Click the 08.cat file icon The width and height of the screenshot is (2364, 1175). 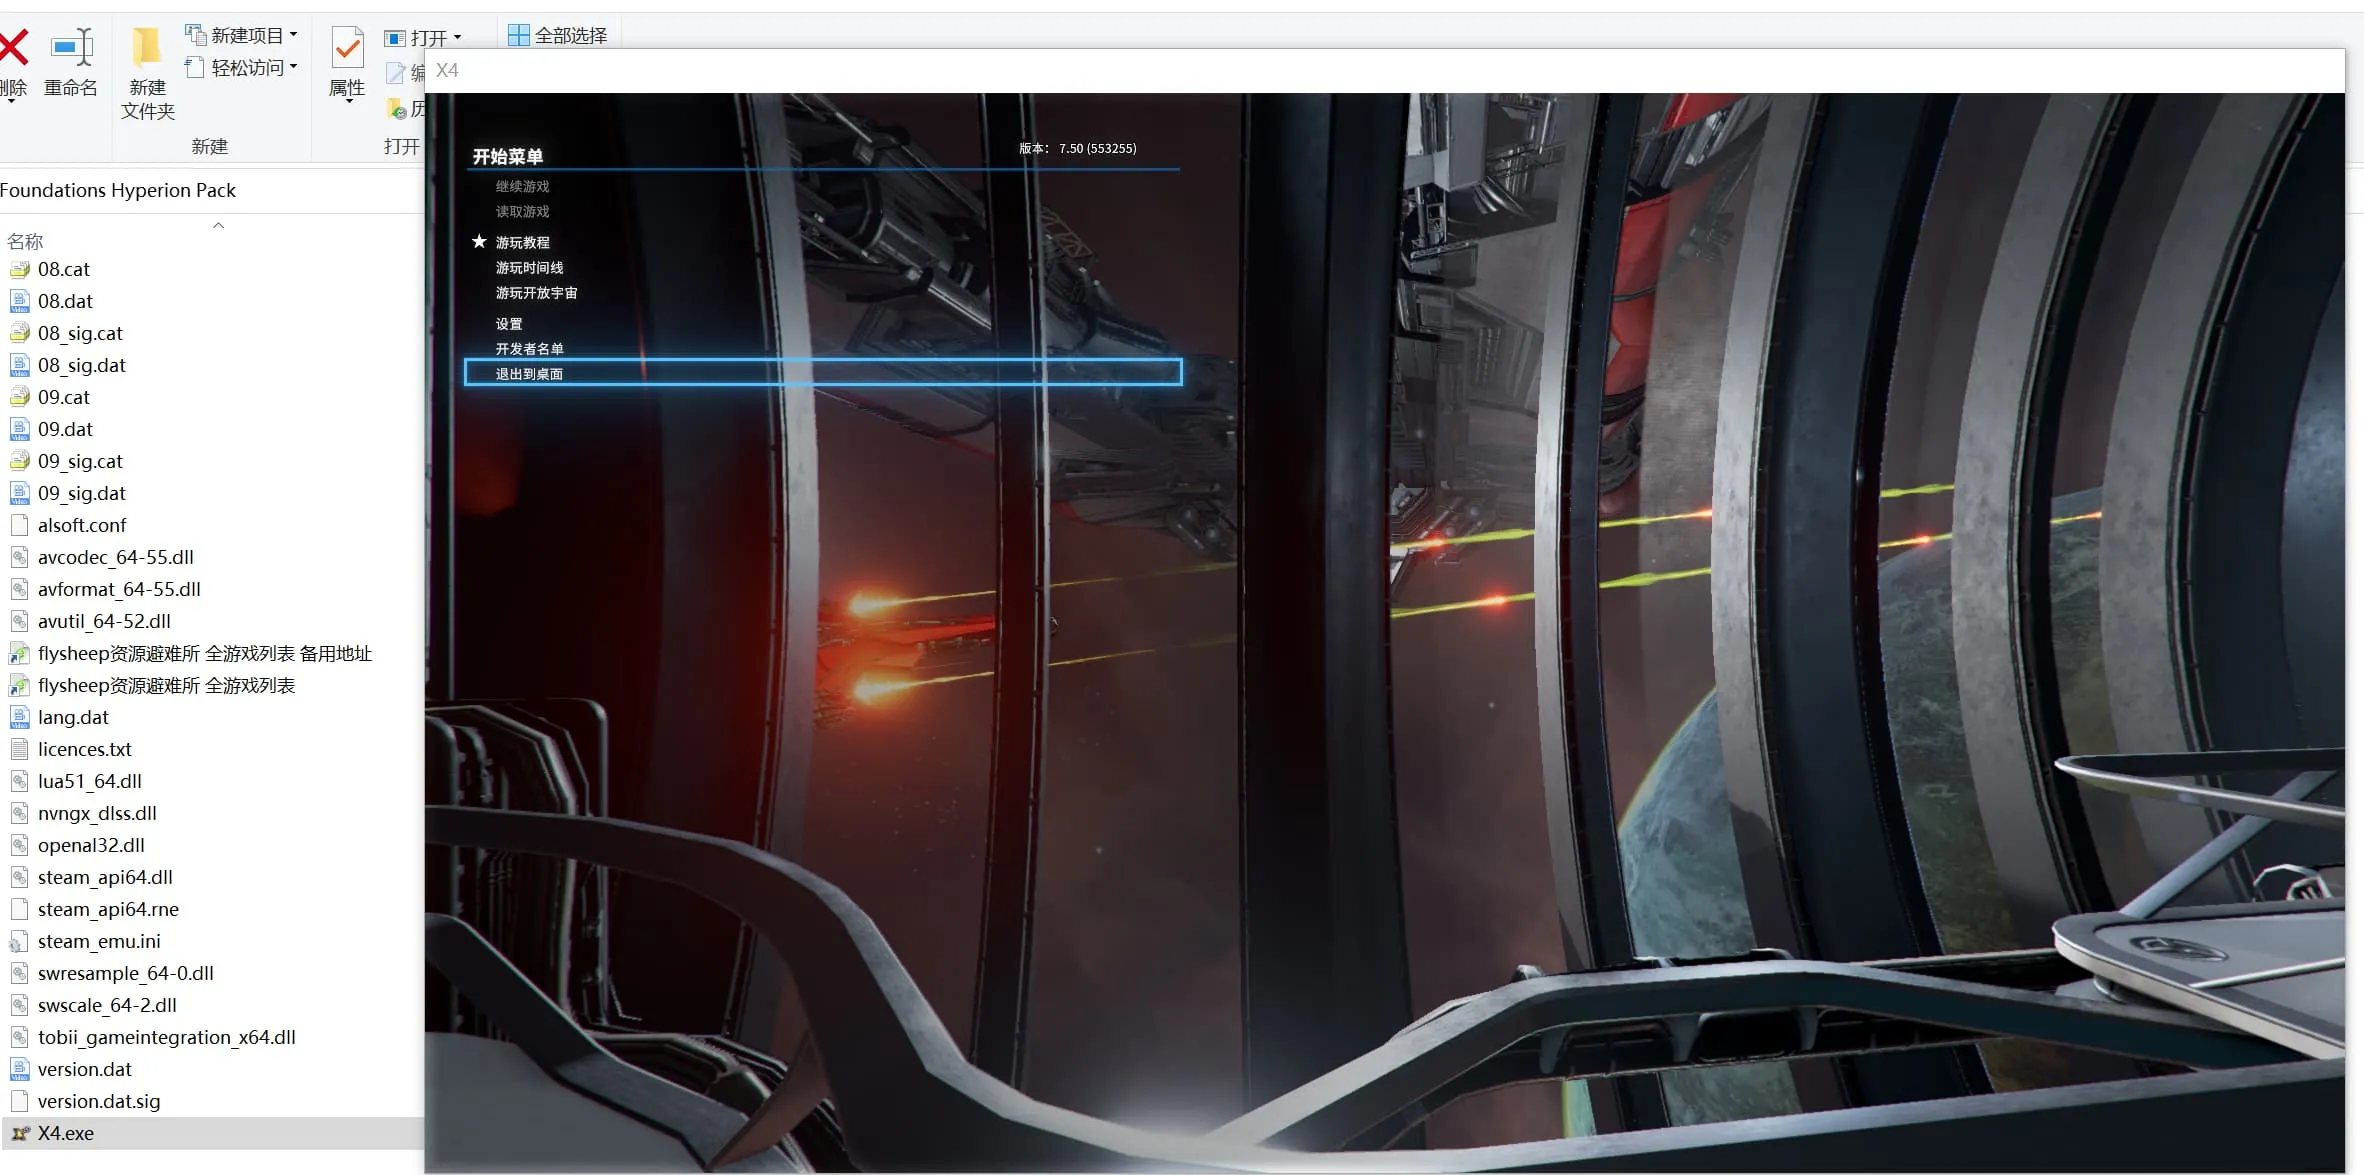[x=19, y=269]
